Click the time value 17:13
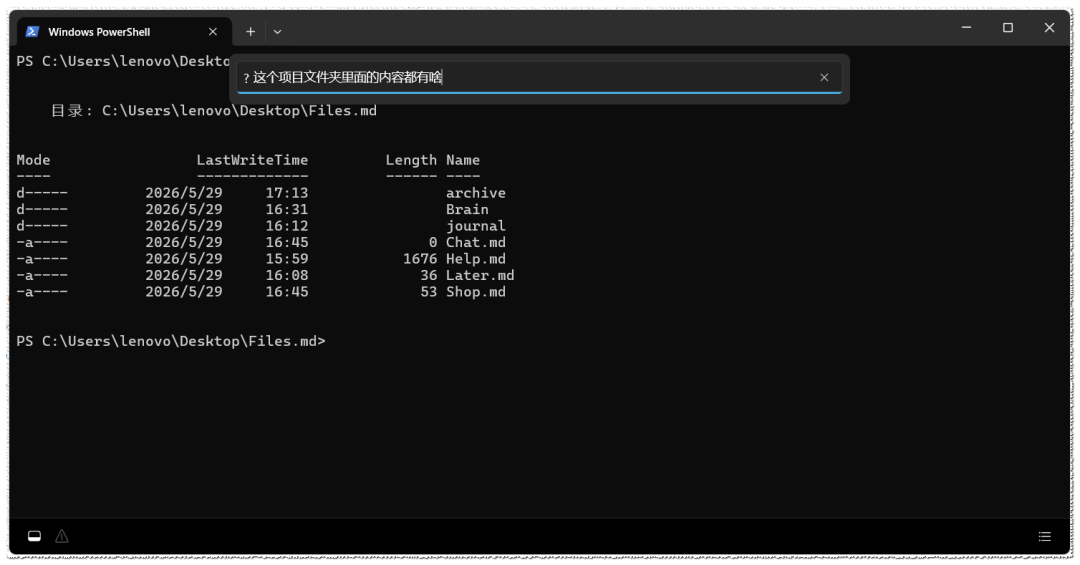The image size is (1080, 565). tap(287, 193)
